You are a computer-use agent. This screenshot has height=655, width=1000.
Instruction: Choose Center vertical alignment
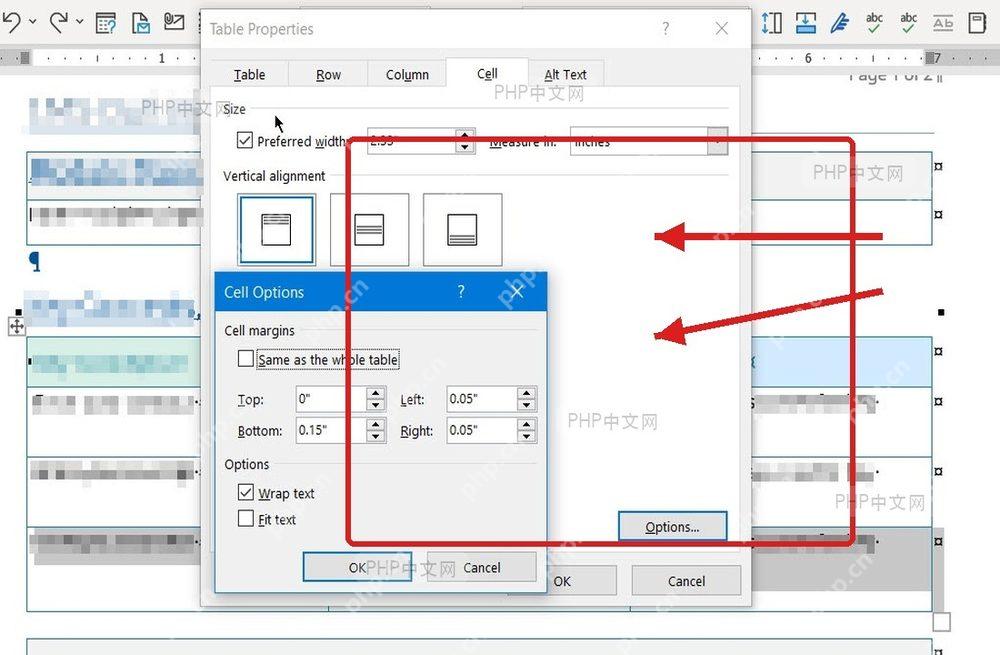[x=369, y=230]
